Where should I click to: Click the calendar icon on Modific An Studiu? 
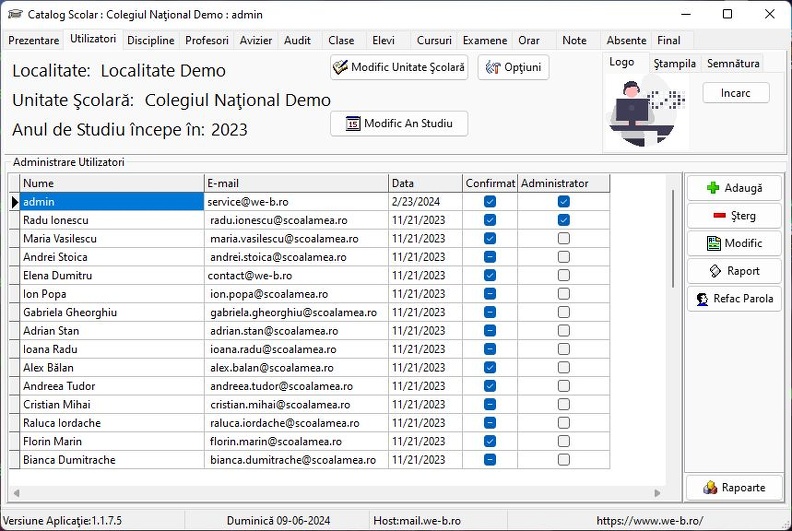(353, 123)
